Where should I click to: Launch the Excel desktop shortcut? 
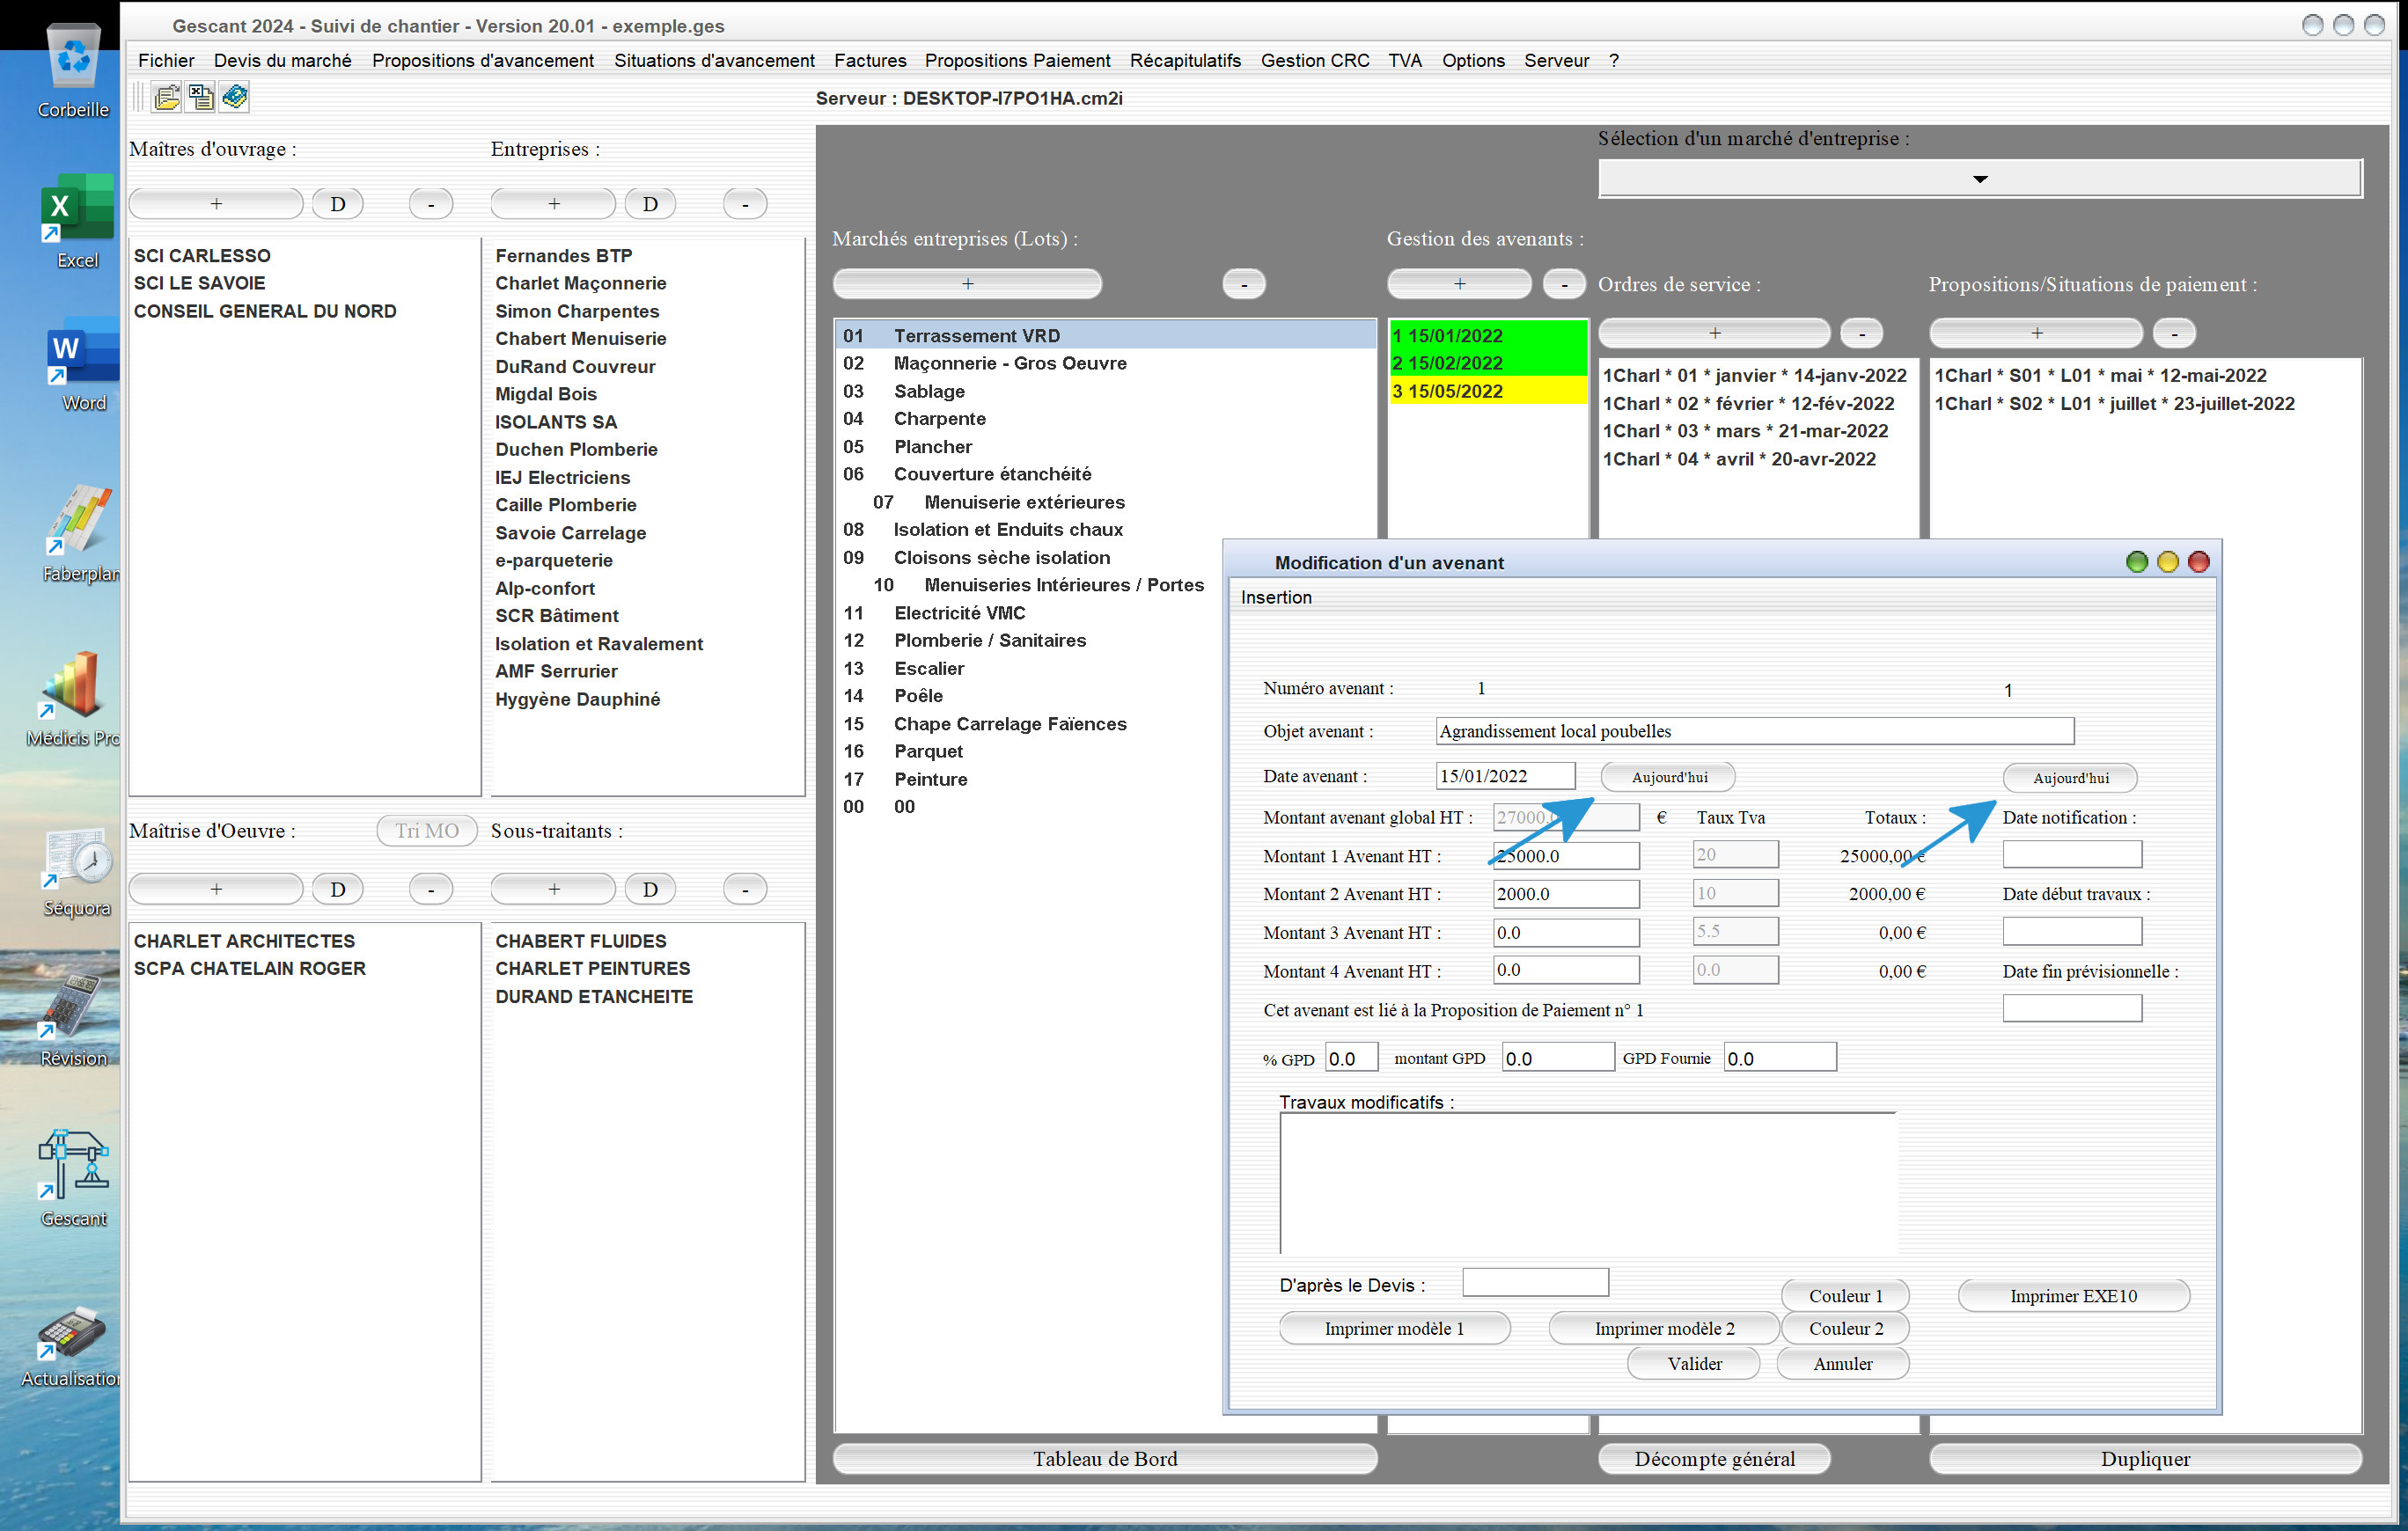tap(77, 222)
